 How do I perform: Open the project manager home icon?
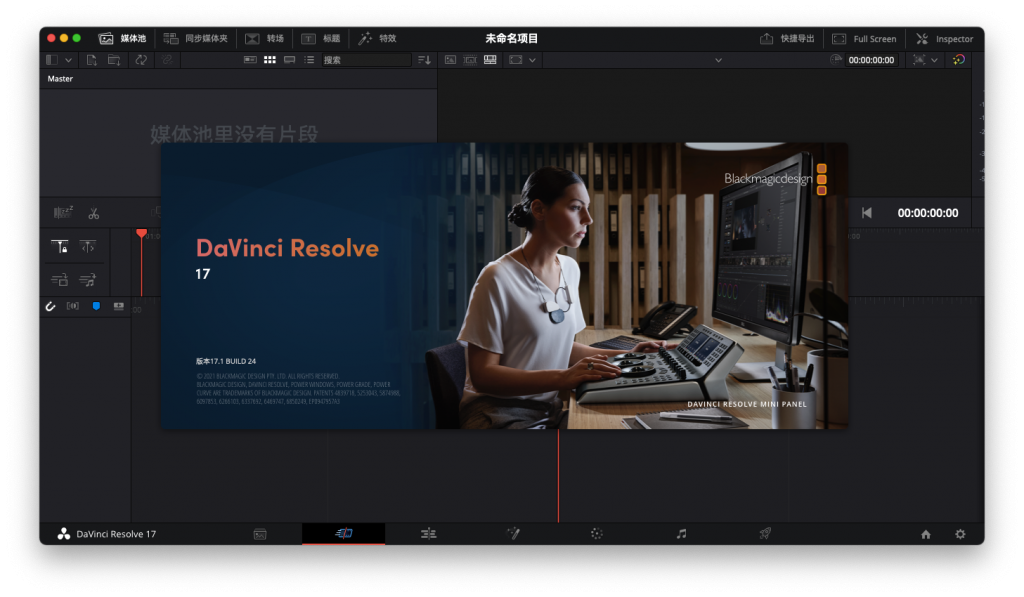pyautogui.click(x=926, y=534)
